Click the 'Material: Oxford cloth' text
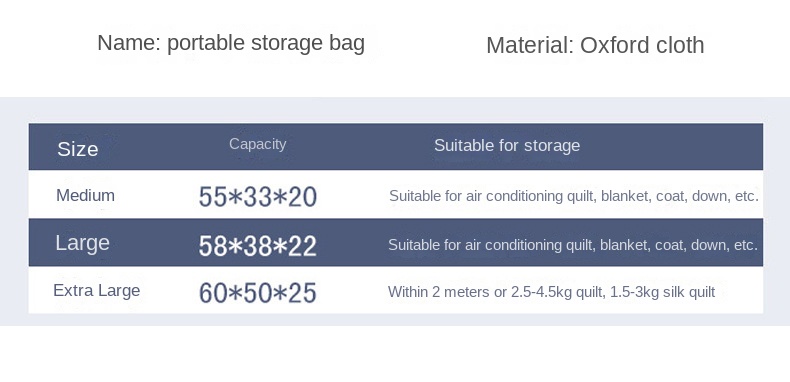The width and height of the screenshot is (790, 382). (x=595, y=45)
